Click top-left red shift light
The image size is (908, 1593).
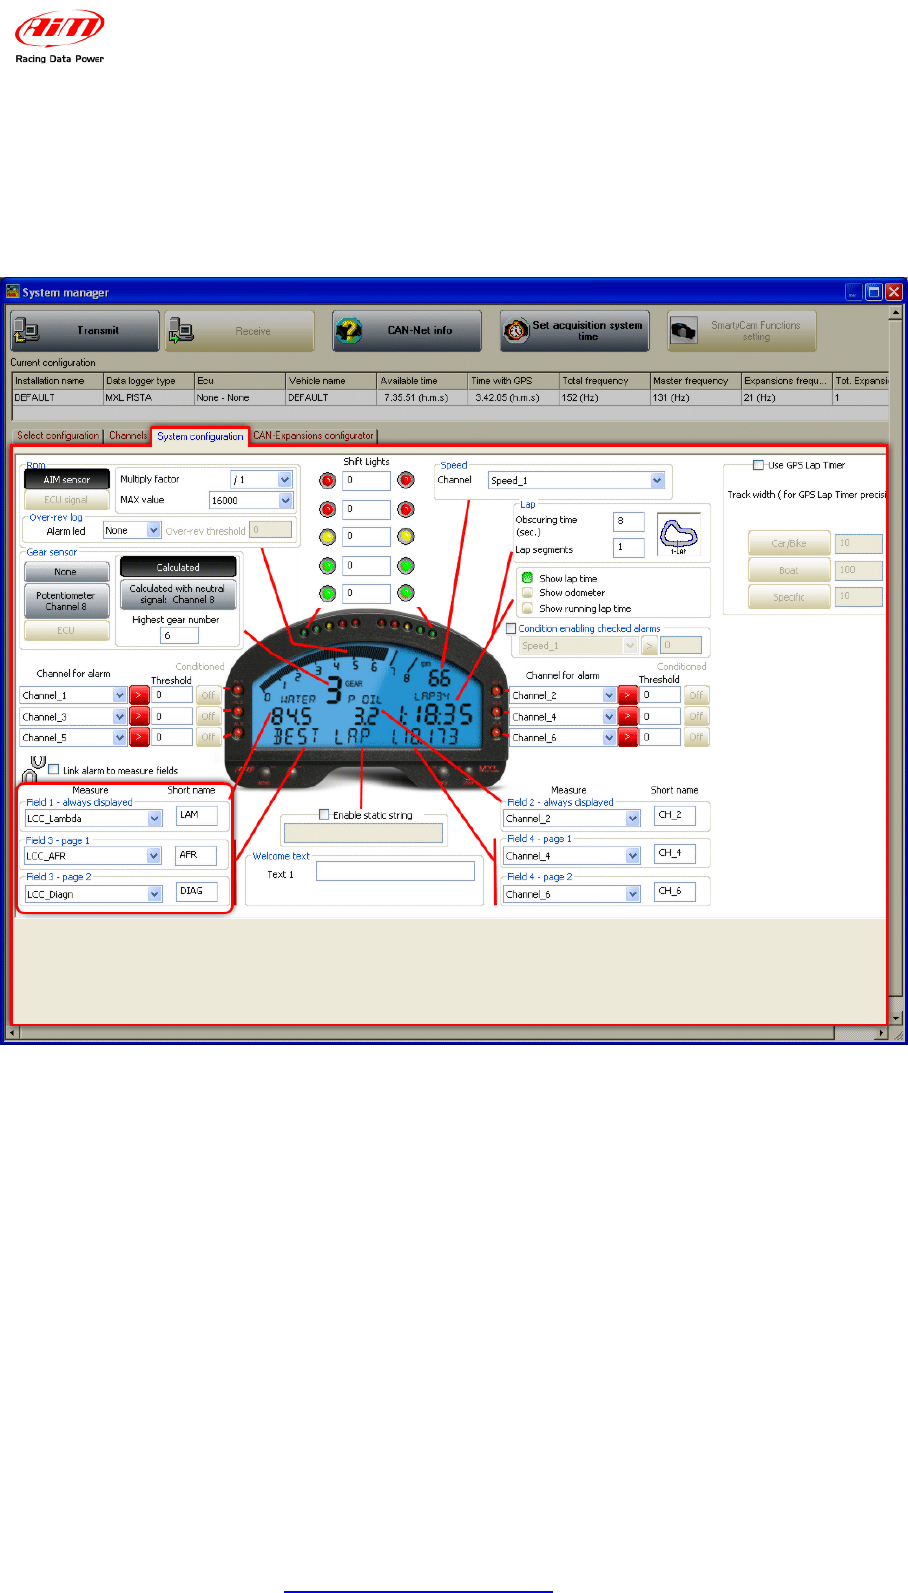tap(327, 480)
